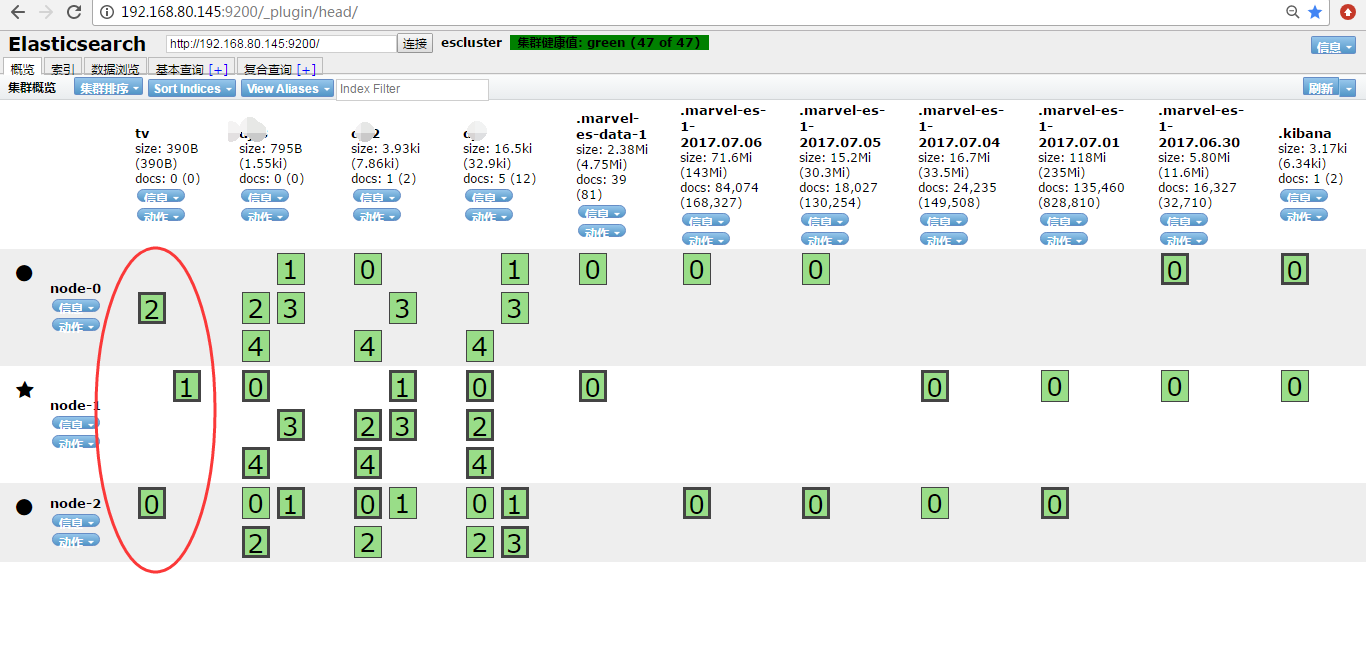Select .marvel-es-data-1 shard 0 on node-1

pos(593,386)
